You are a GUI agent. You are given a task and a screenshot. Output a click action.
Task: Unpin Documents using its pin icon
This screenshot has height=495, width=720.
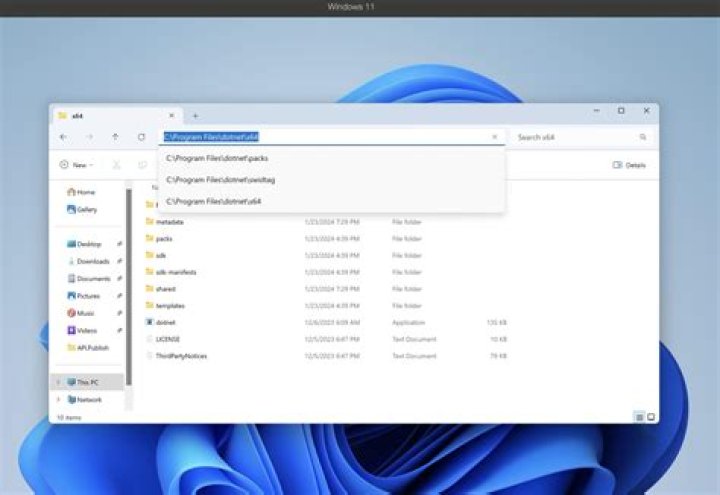[119, 279]
